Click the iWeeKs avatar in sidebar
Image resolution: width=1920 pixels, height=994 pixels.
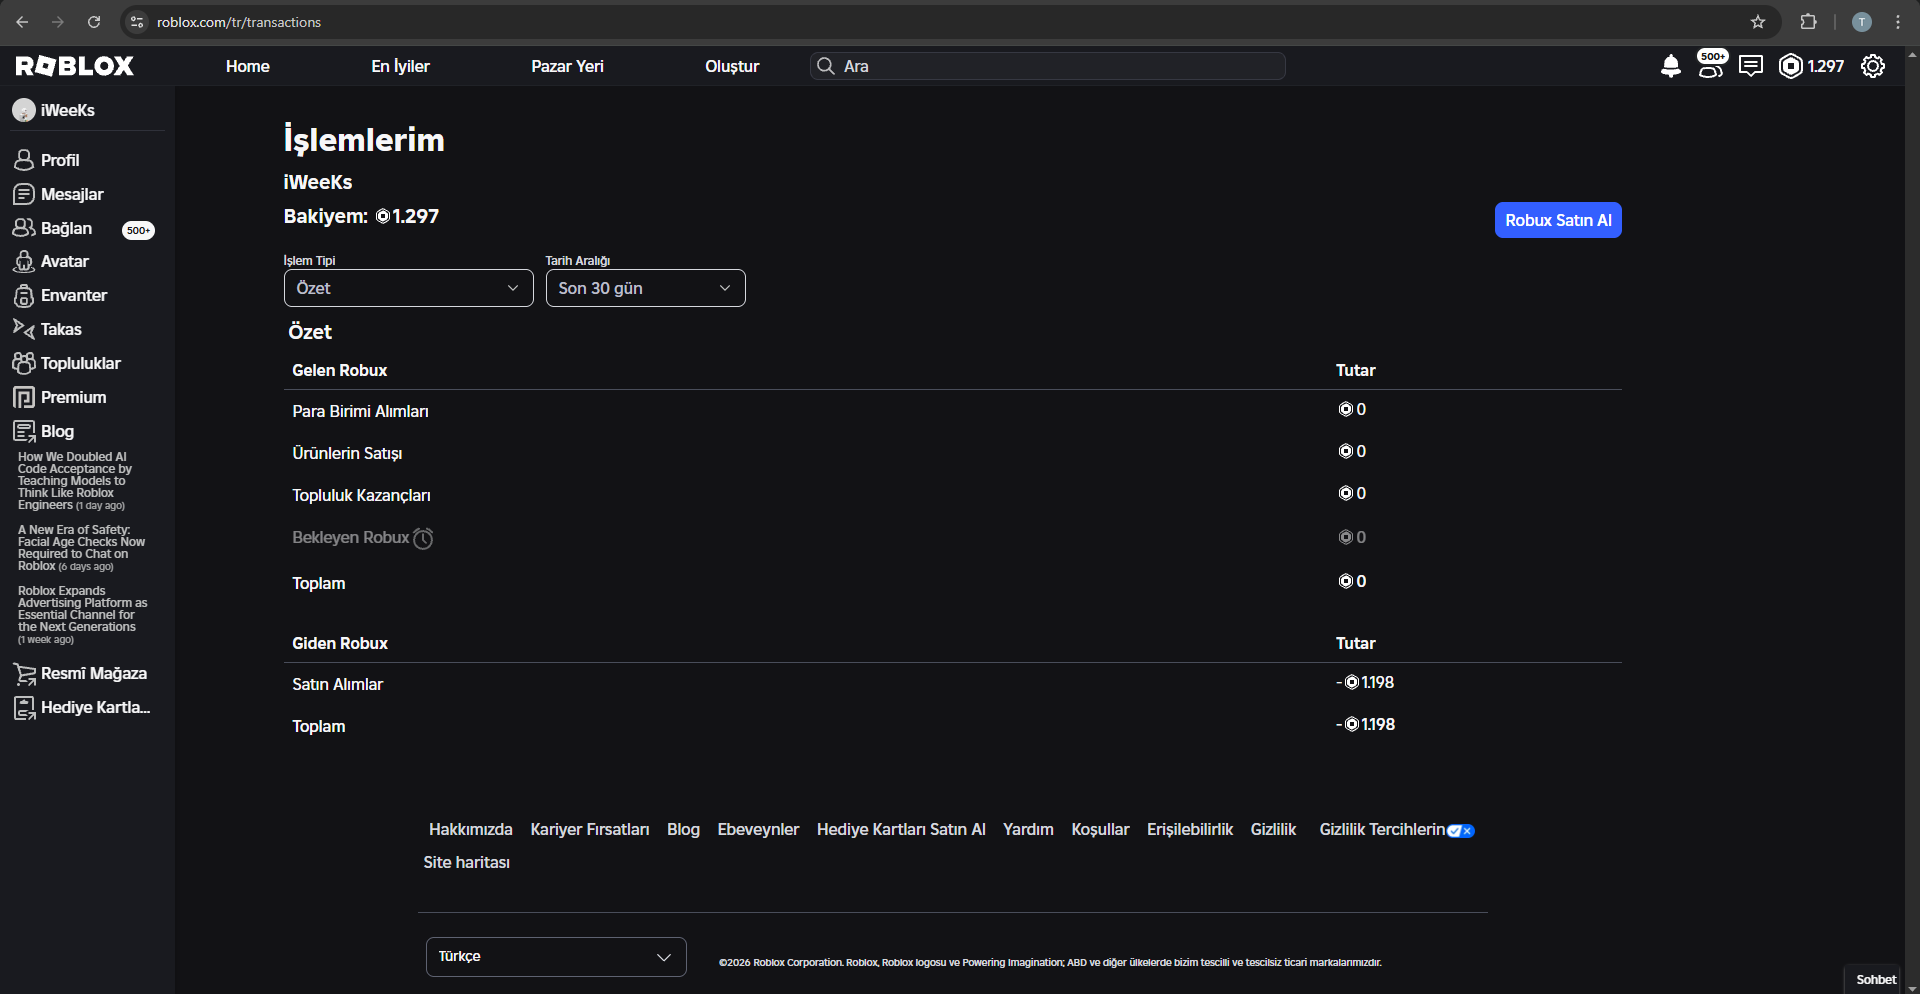(x=24, y=110)
